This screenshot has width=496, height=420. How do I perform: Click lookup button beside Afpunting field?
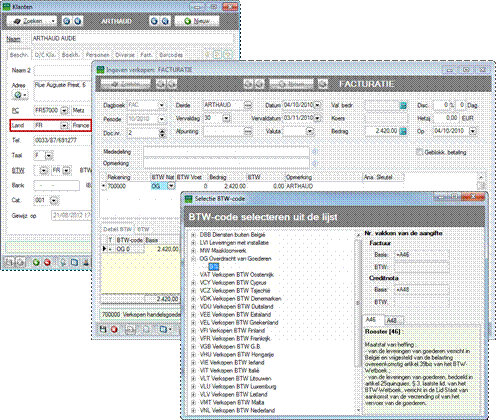coord(248,131)
